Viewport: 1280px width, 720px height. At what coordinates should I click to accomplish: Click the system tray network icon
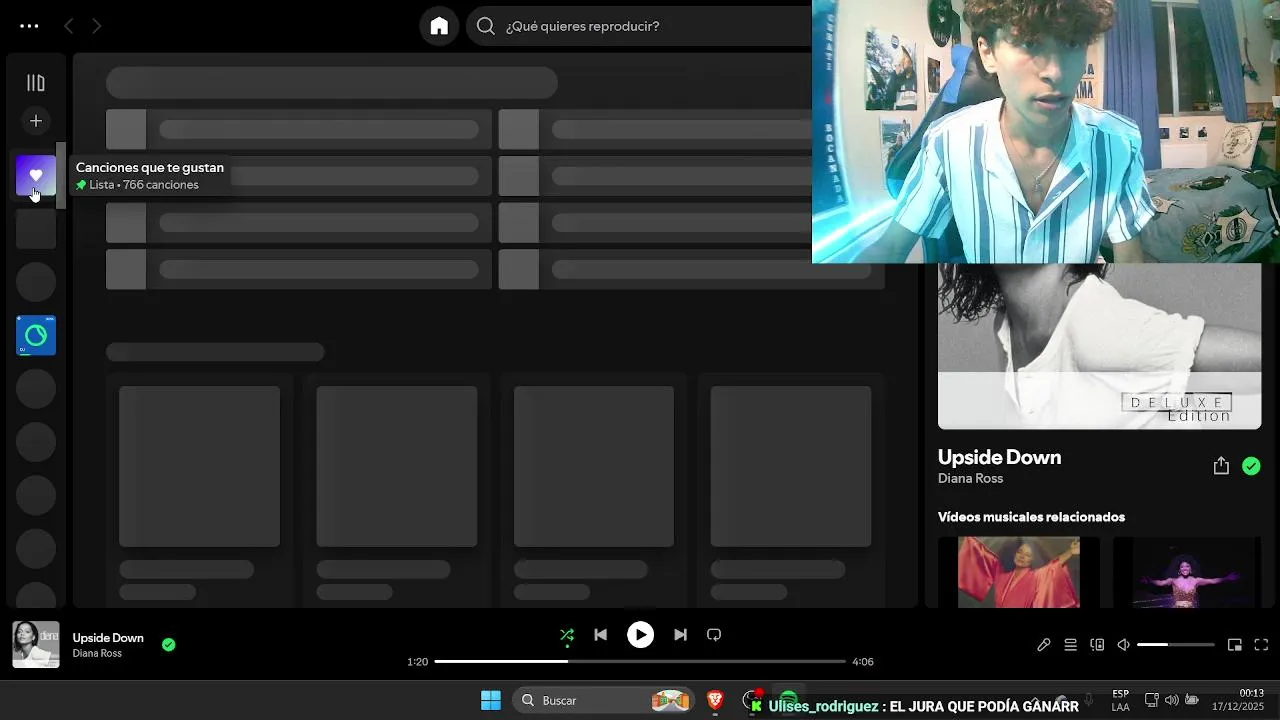point(1151,700)
